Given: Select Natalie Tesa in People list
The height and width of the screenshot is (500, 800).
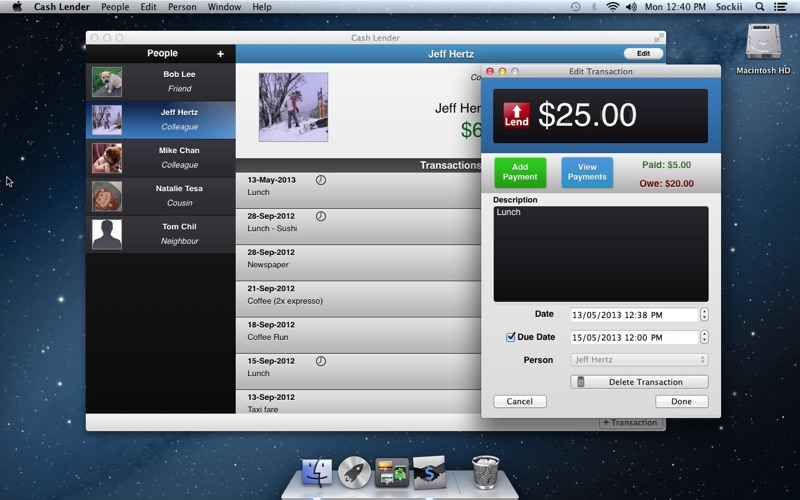Looking at the screenshot, I should (x=161, y=196).
